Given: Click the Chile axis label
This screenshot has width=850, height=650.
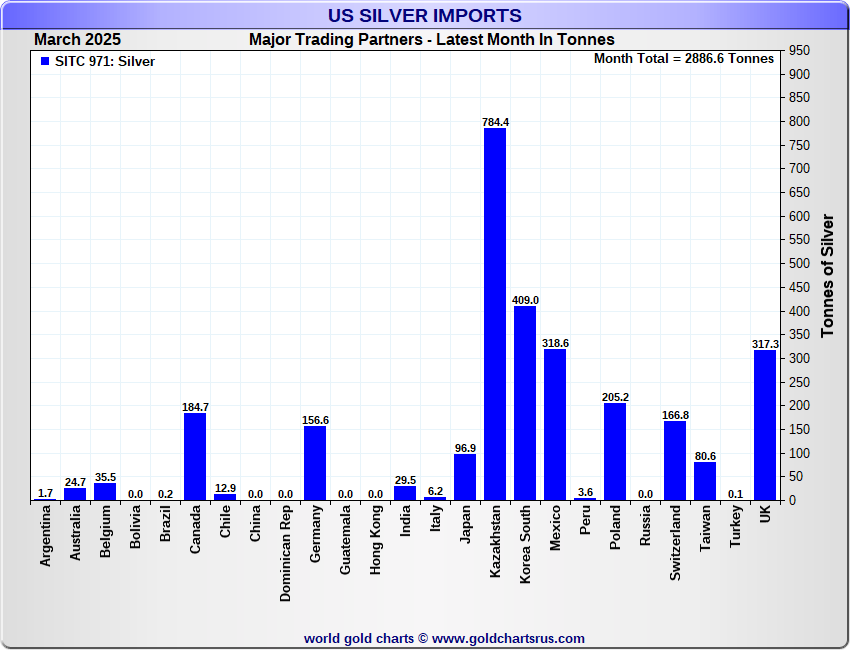Looking at the screenshot, I should [225, 522].
